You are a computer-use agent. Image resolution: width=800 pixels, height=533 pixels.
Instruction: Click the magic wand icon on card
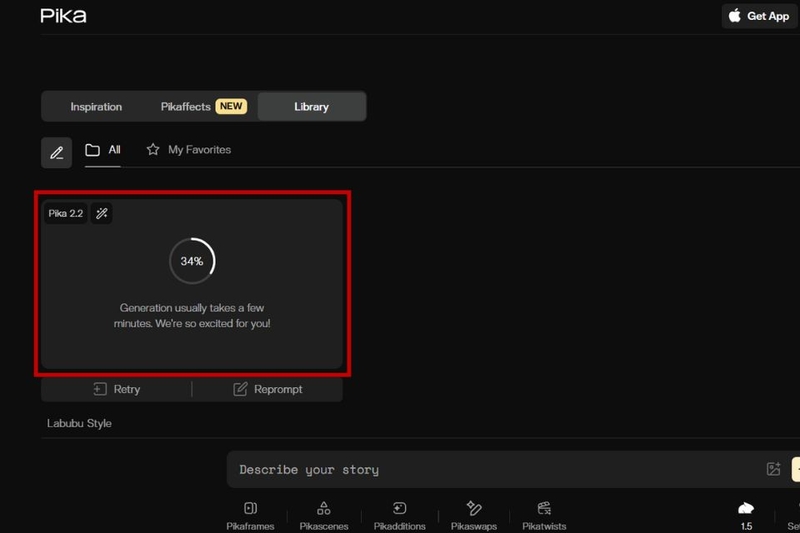pyautogui.click(x=102, y=213)
